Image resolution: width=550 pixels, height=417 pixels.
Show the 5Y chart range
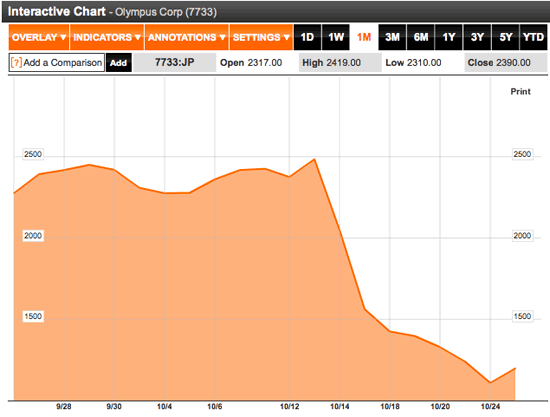click(505, 37)
